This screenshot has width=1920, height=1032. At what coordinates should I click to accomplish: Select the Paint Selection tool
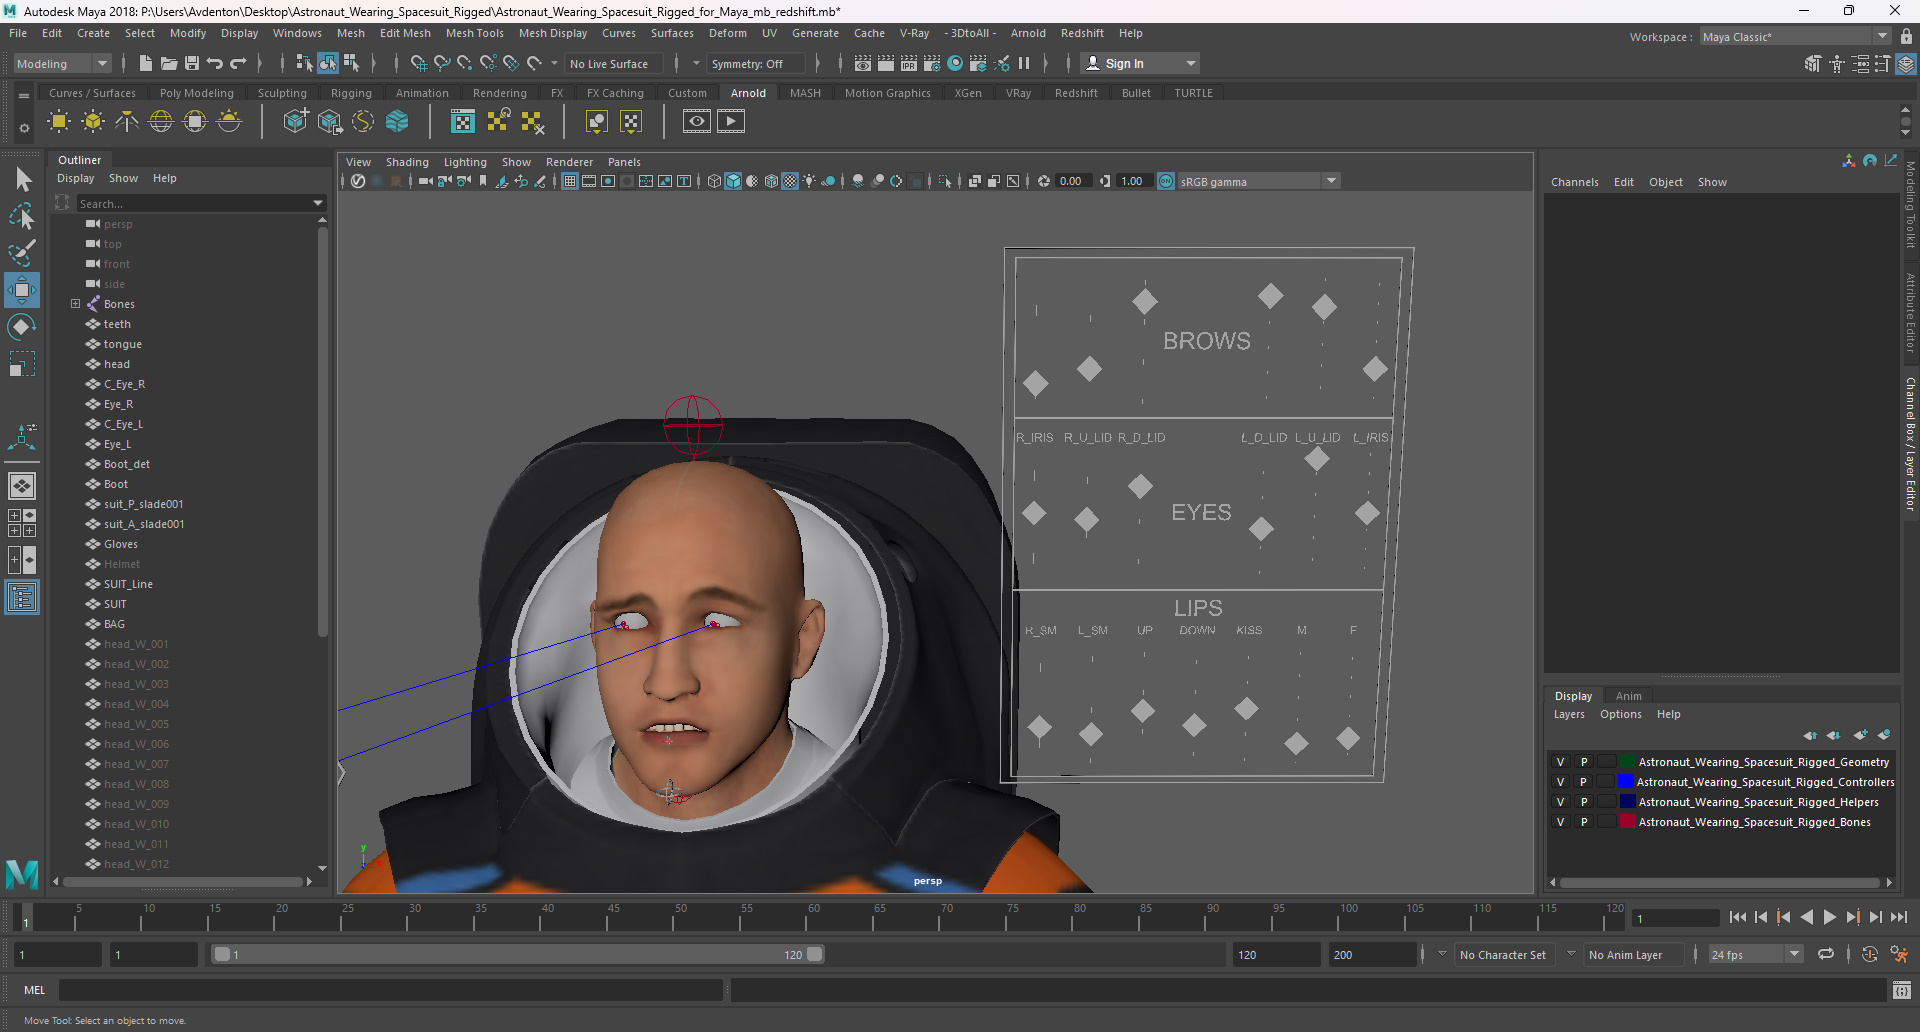click(22, 252)
